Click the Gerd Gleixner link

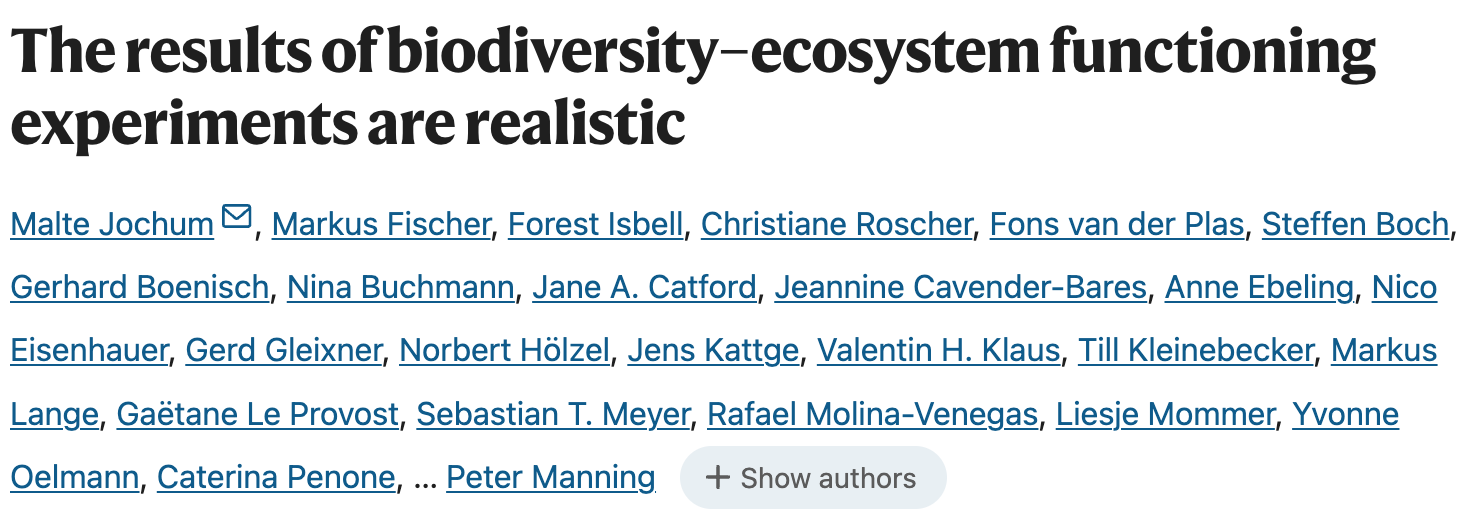coord(284,351)
